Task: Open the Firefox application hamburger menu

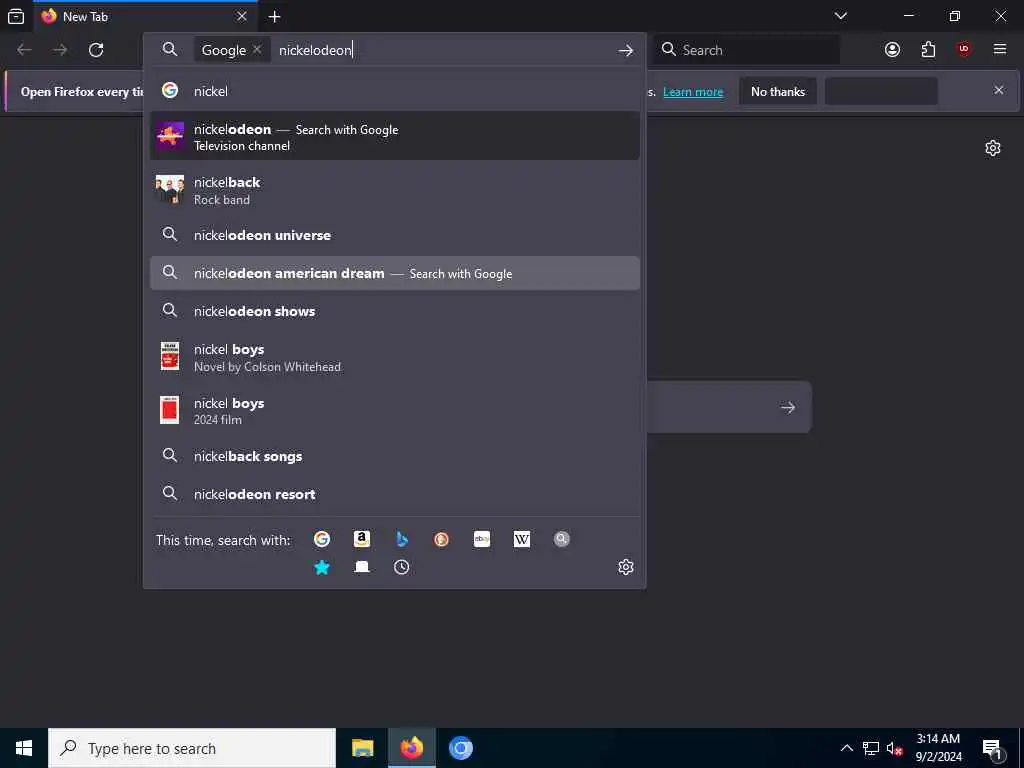Action: pyautogui.click(x=1000, y=50)
